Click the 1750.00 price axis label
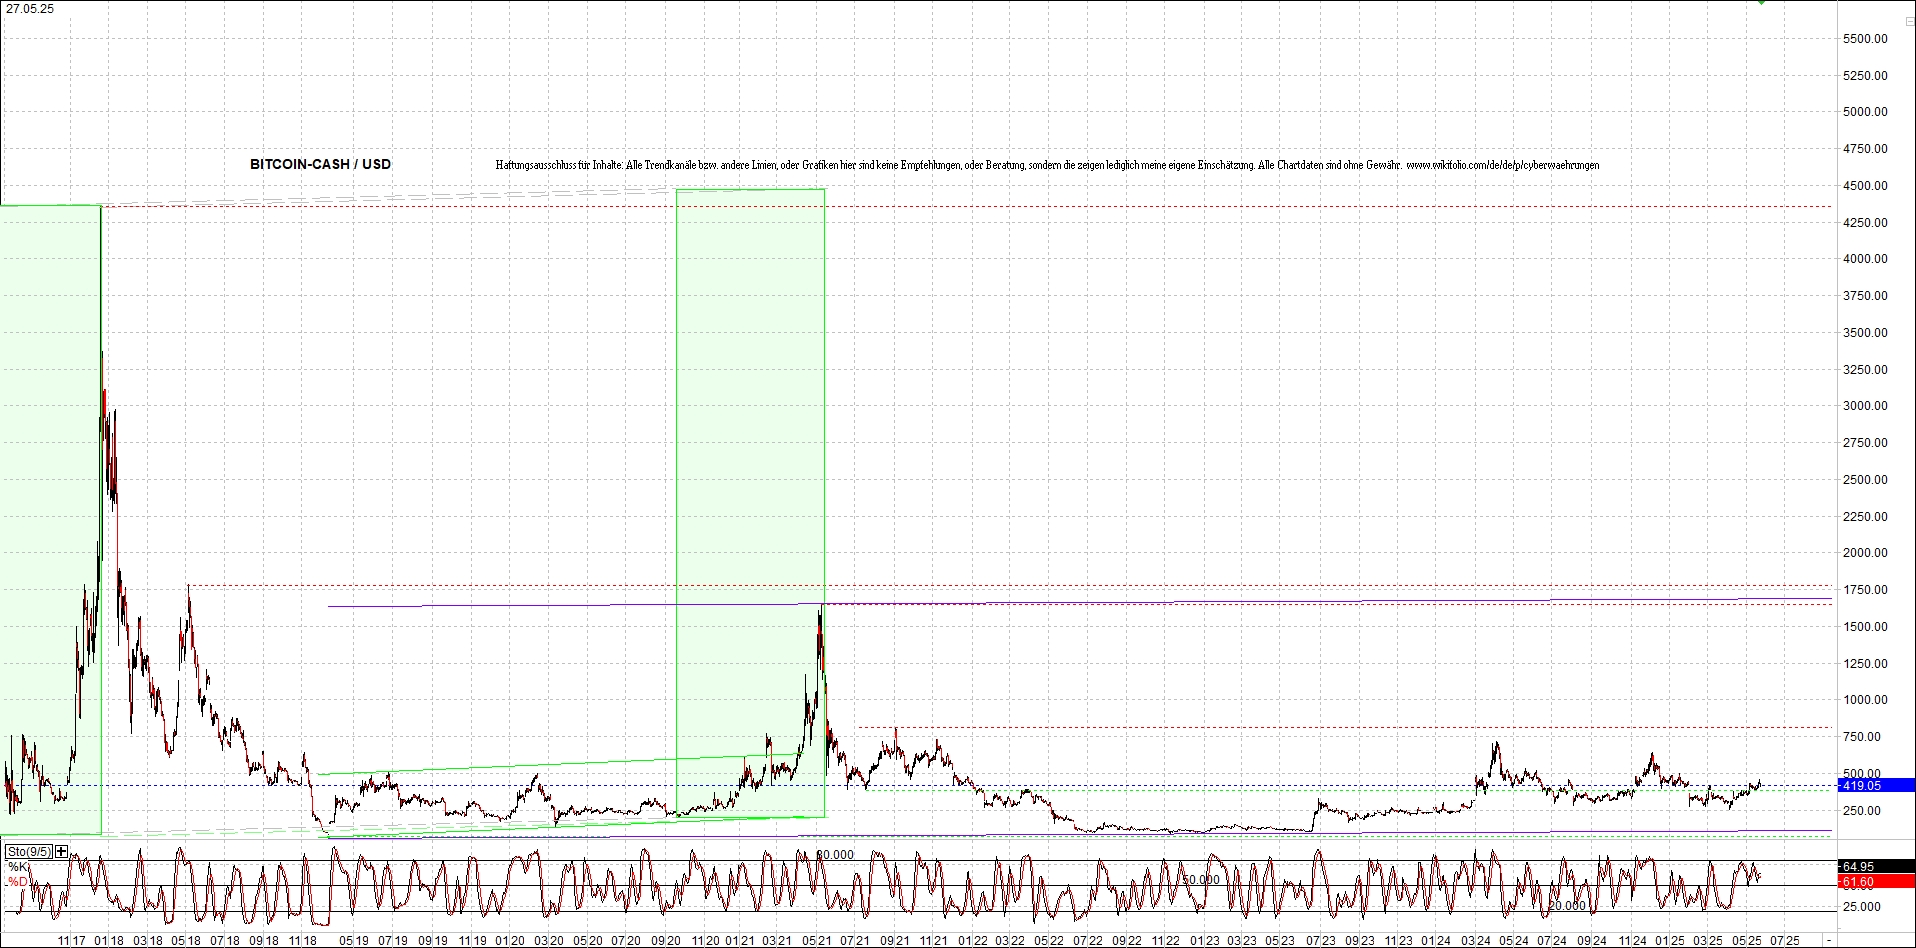Screen dimensions: 1916x948 point(1865,589)
